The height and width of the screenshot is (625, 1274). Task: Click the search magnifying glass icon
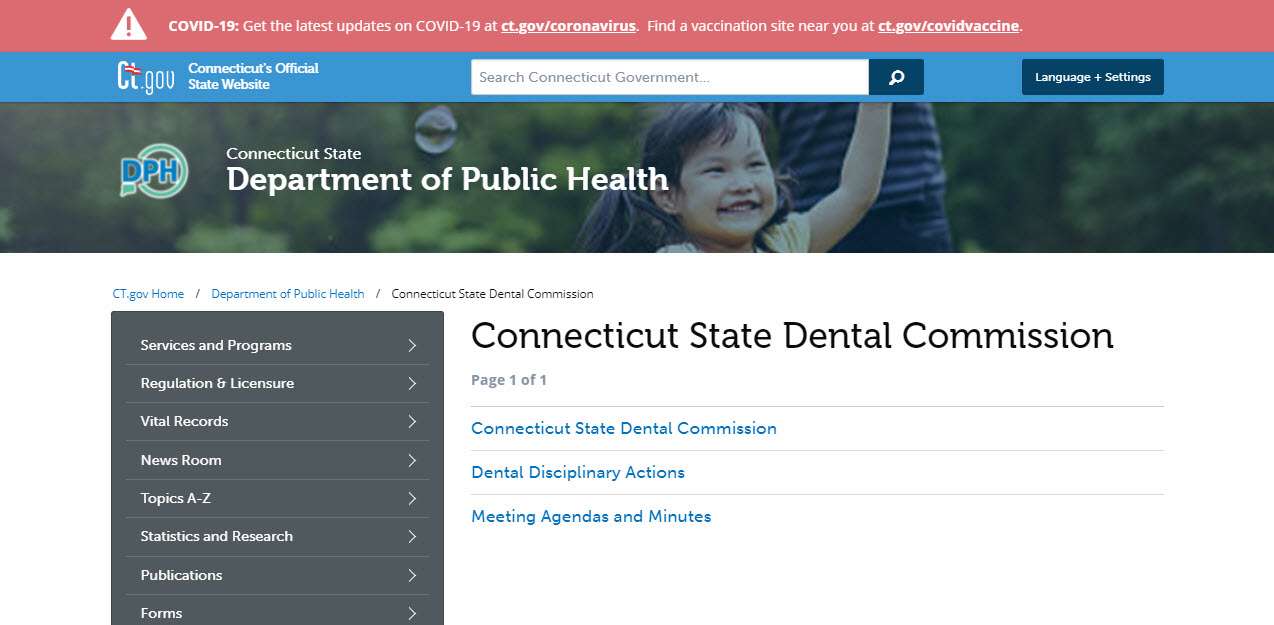click(x=894, y=76)
